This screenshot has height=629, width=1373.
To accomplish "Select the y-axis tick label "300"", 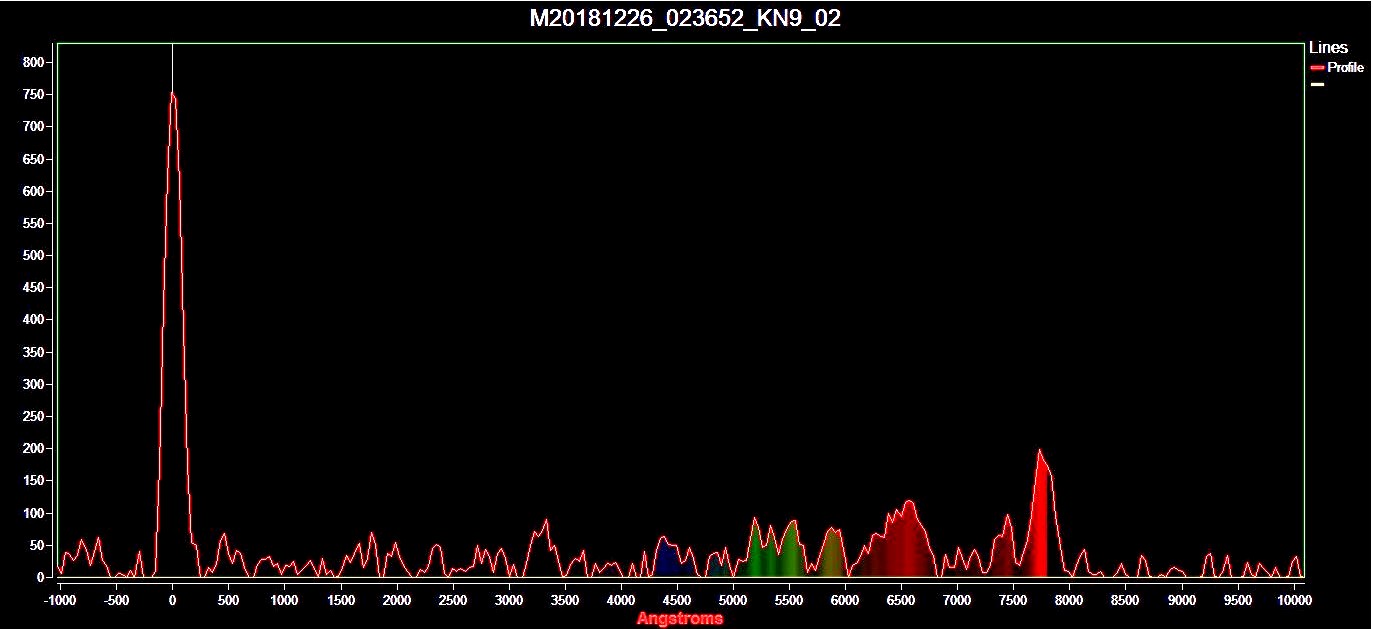I will [x=34, y=384].
